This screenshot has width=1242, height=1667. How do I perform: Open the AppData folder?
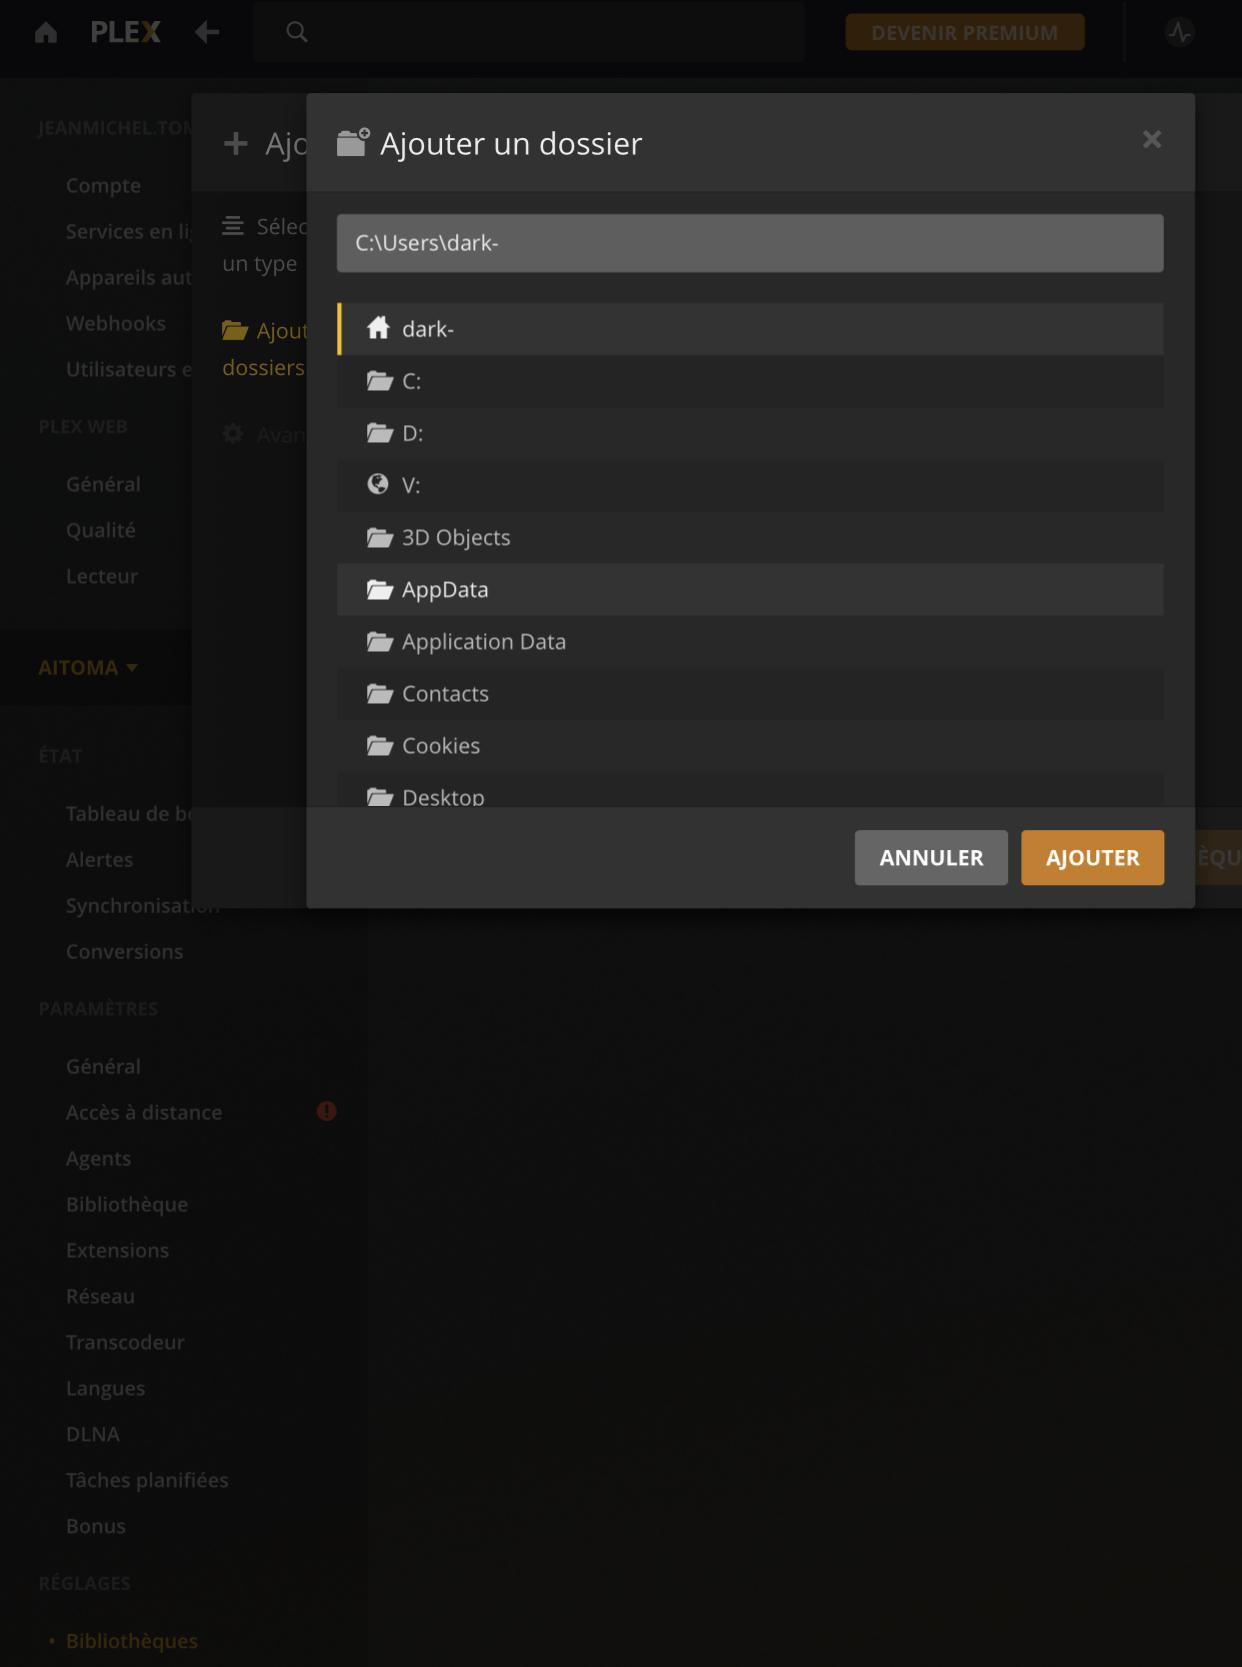click(x=445, y=590)
